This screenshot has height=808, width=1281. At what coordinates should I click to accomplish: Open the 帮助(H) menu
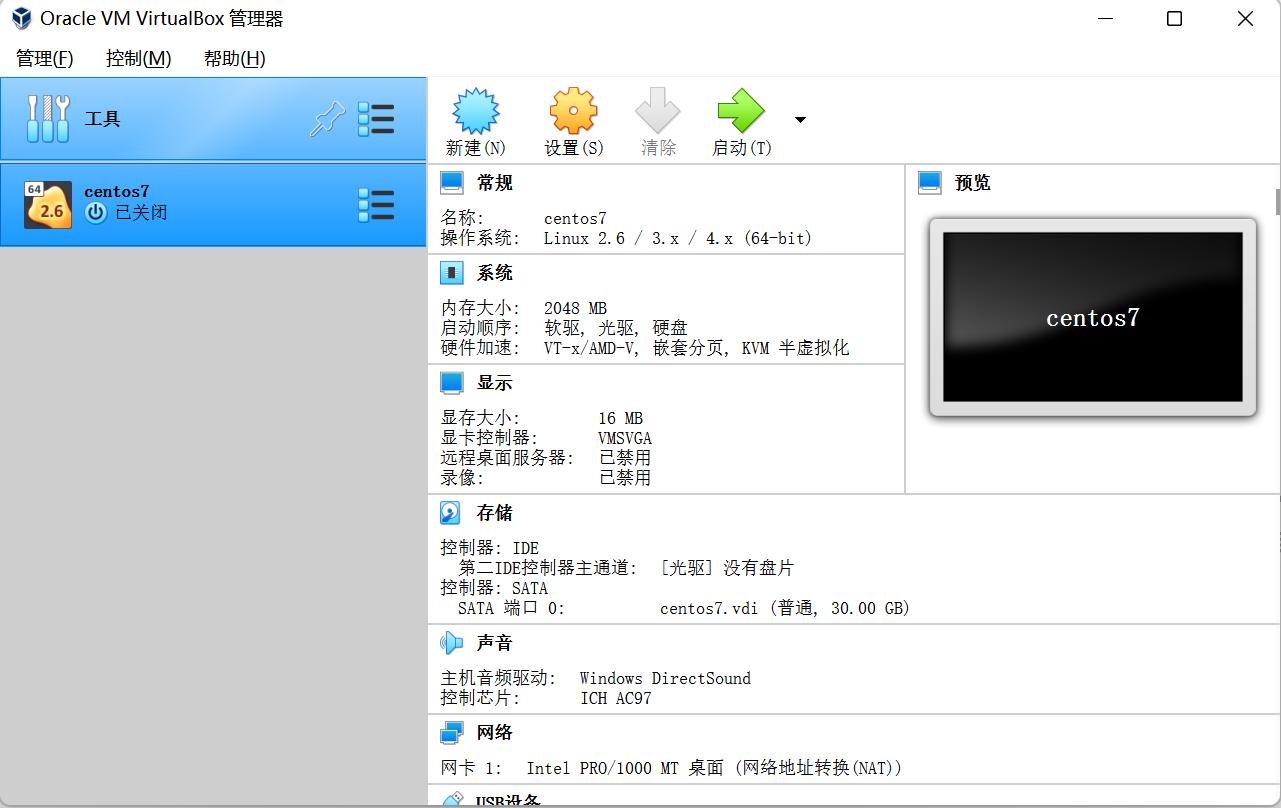click(x=235, y=59)
